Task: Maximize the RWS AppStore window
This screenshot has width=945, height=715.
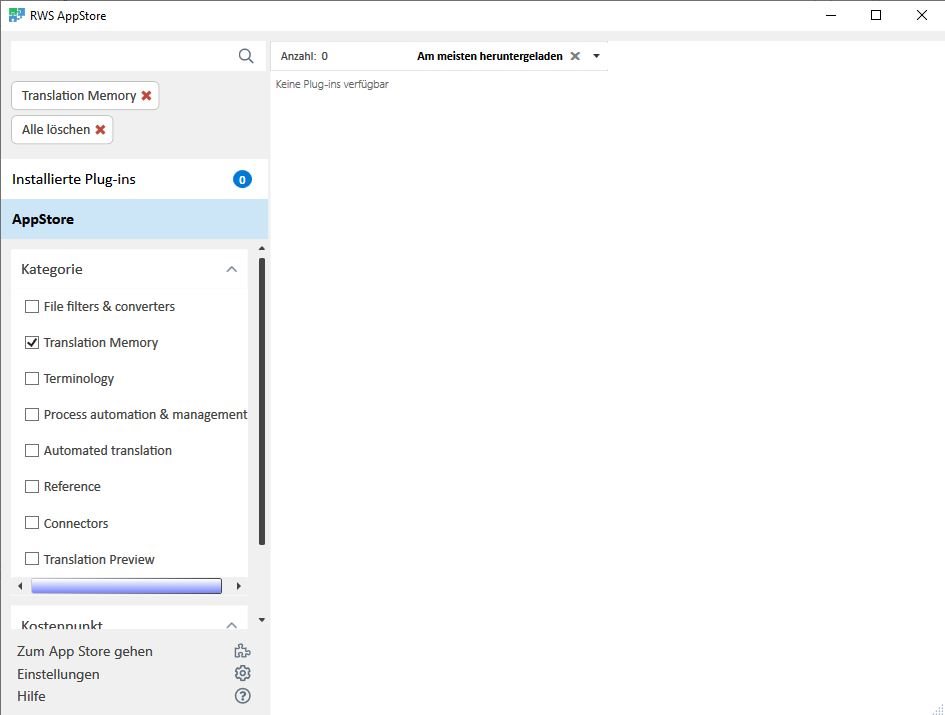Action: pyautogui.click(x=876, y=15)
